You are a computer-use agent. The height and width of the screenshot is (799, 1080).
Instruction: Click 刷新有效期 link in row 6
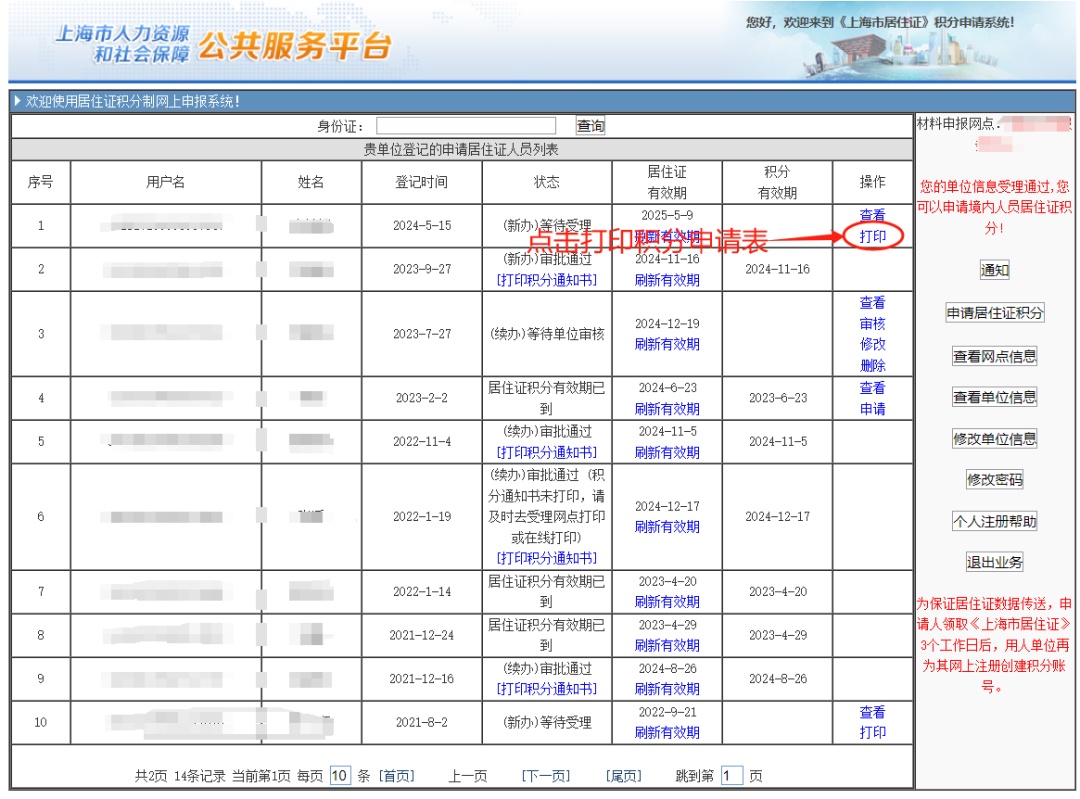[667, 527]
